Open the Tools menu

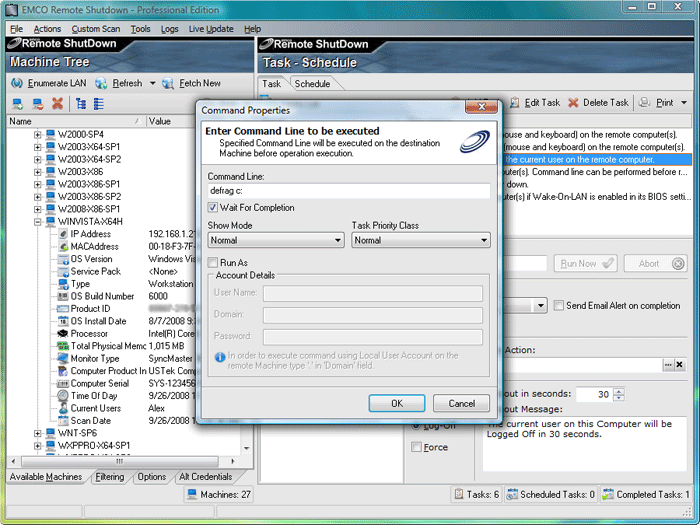141,29
